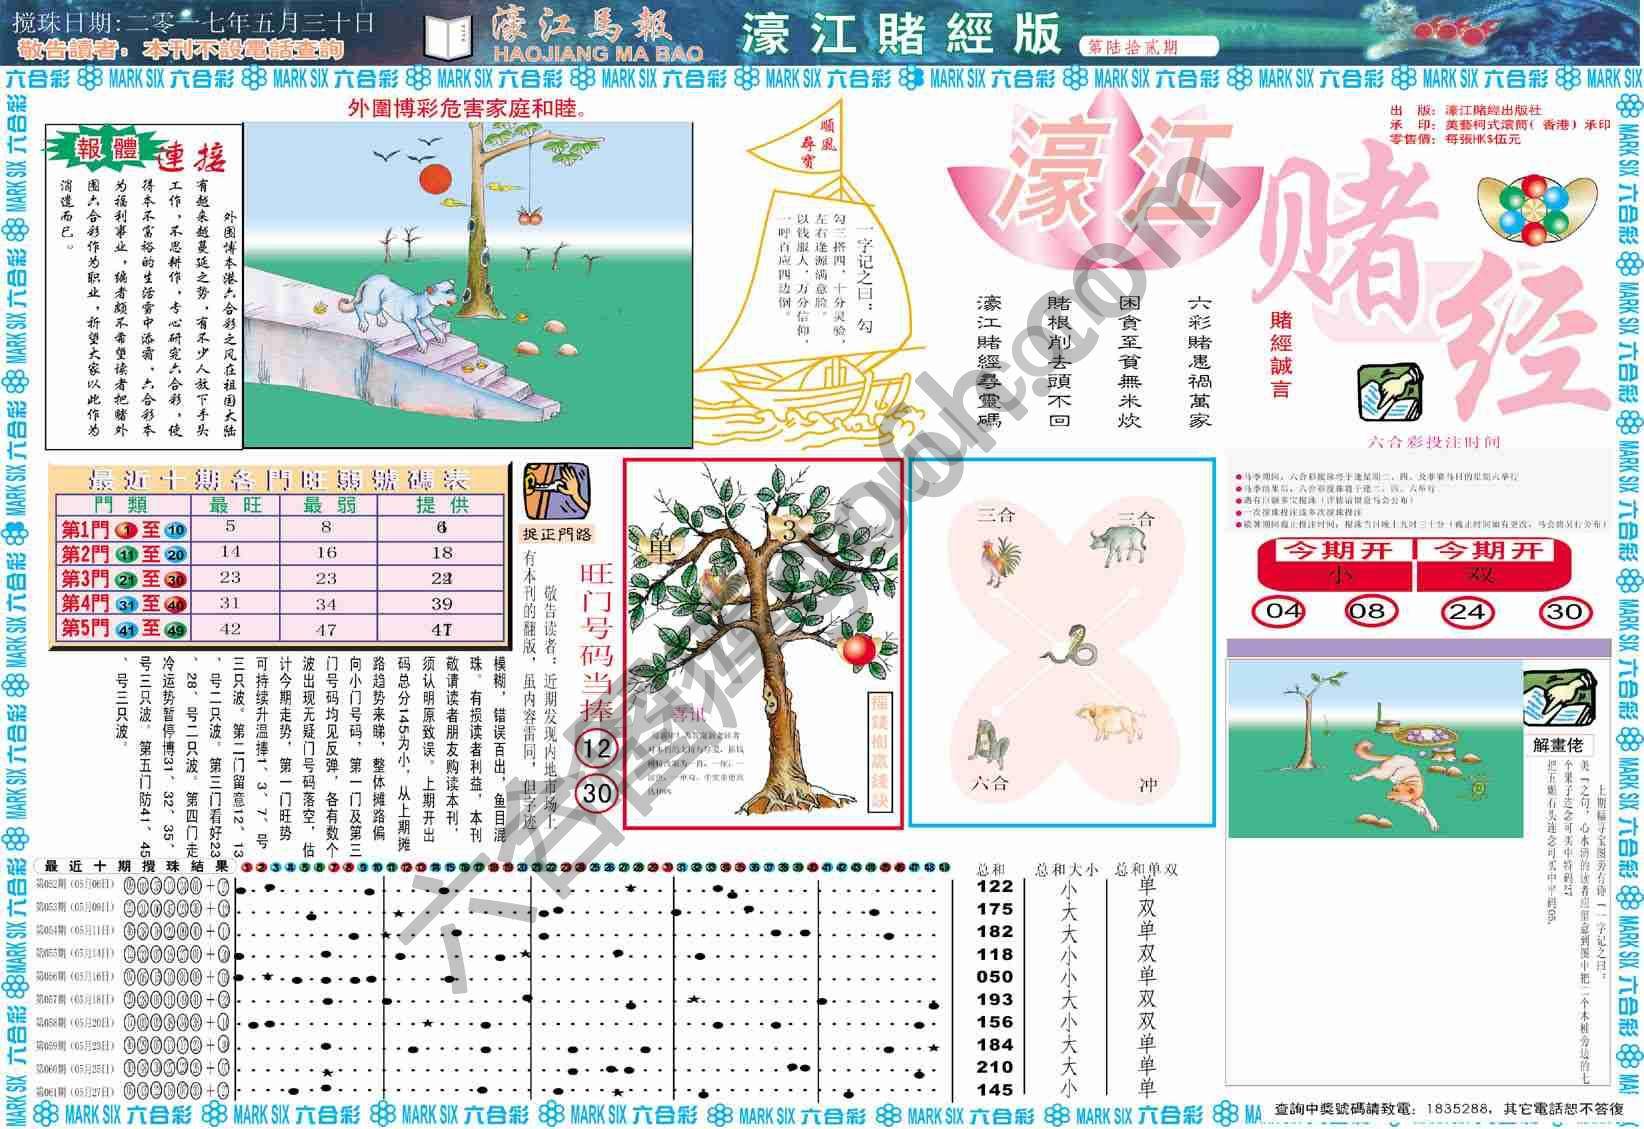Click circled 30 under 今期开 双
Image resolution: width=1644 pixels, height=1129 pixels.
[1565, 612]
